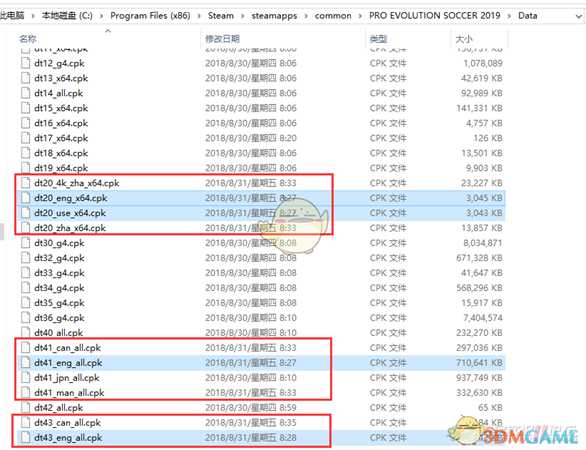Select the dt41_can_all.cpk file icon
Viewport: 586px width, 450px height.
coord(25,348)
